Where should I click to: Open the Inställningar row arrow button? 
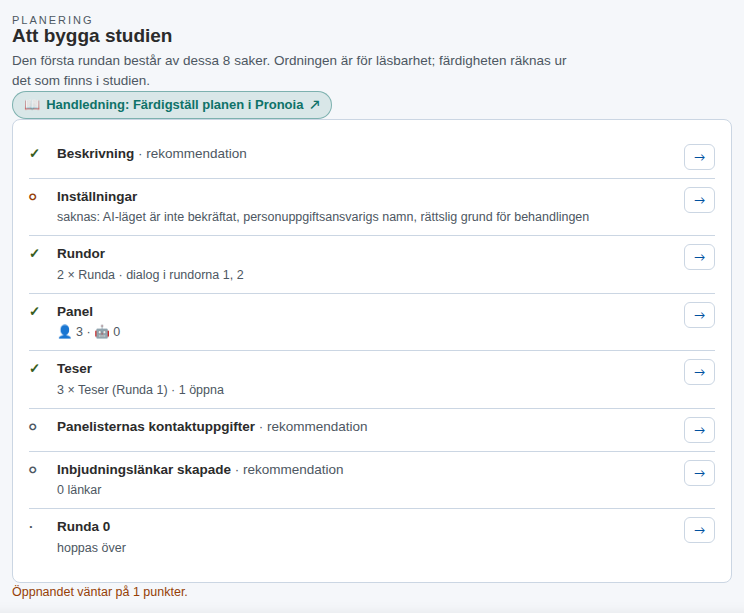[x=699, y=200]
